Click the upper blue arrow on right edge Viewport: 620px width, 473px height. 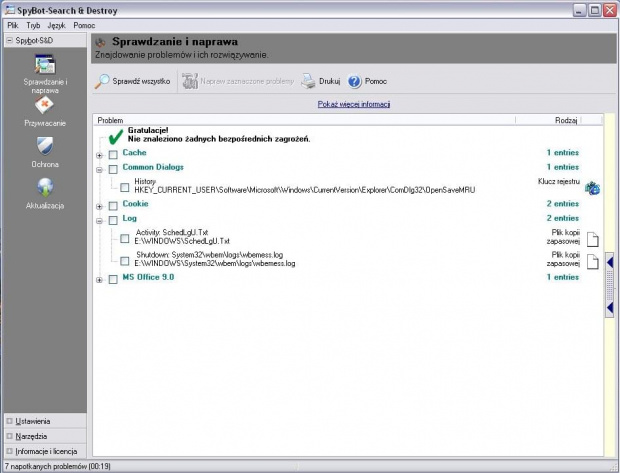coord(609,262)
